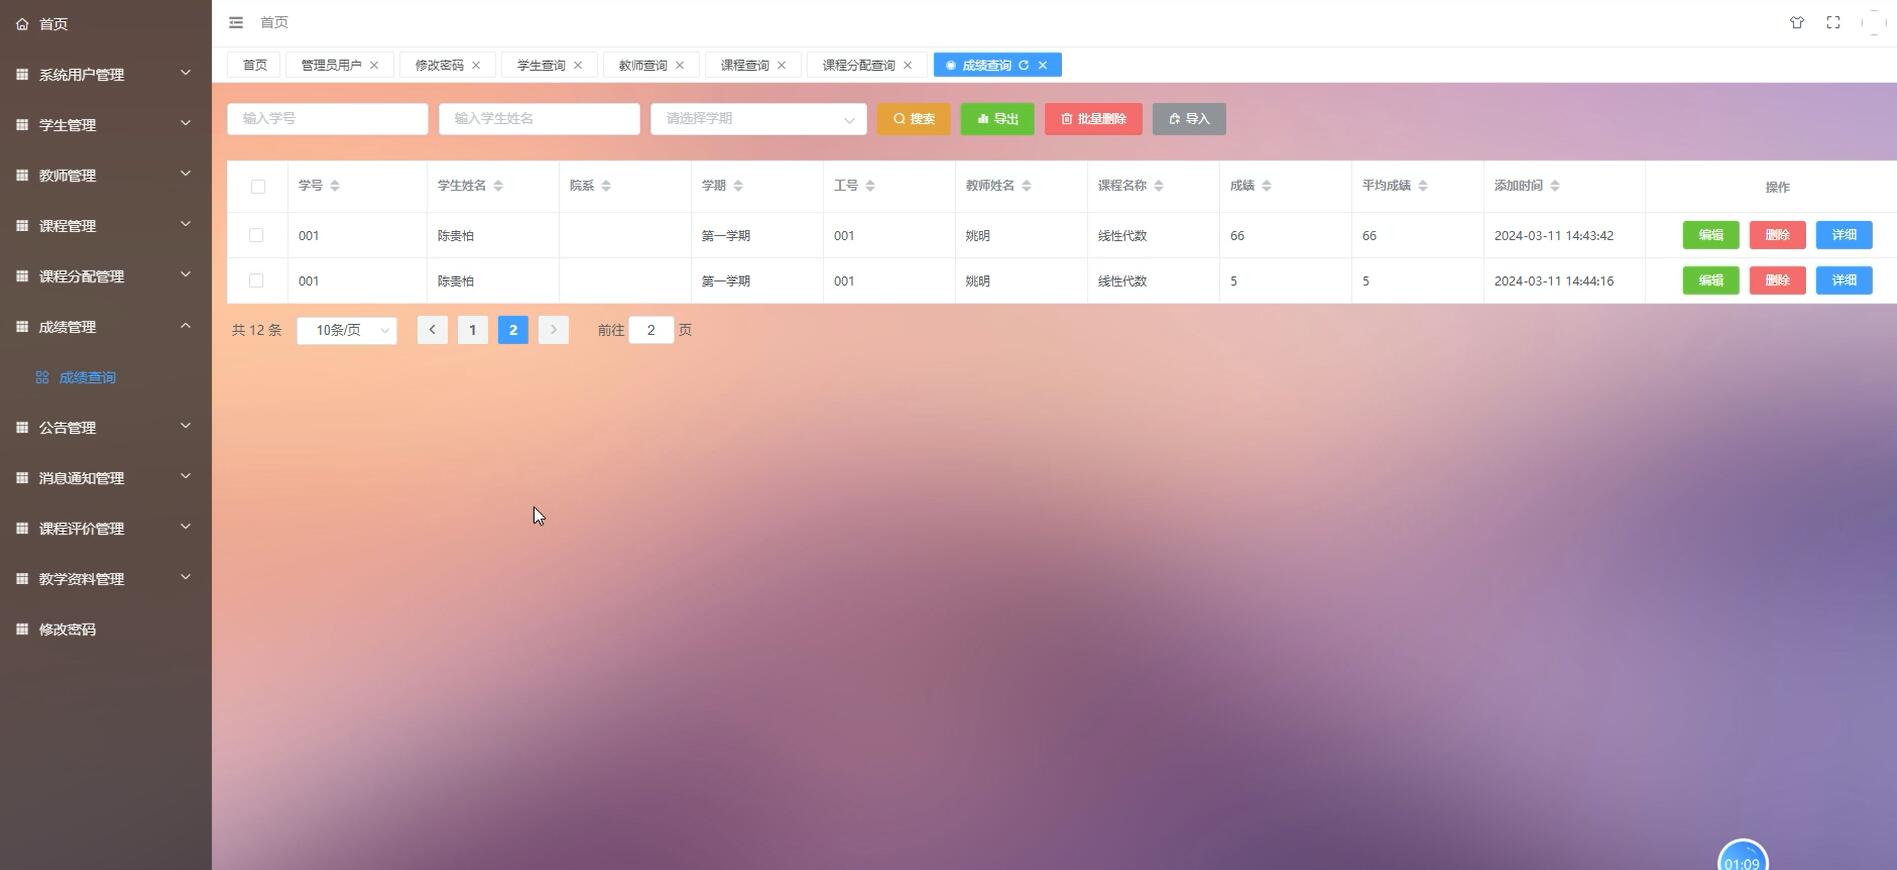1897x870 pixels.
Task: Sort by 工号 column arrows
Action: coord(870,186)
